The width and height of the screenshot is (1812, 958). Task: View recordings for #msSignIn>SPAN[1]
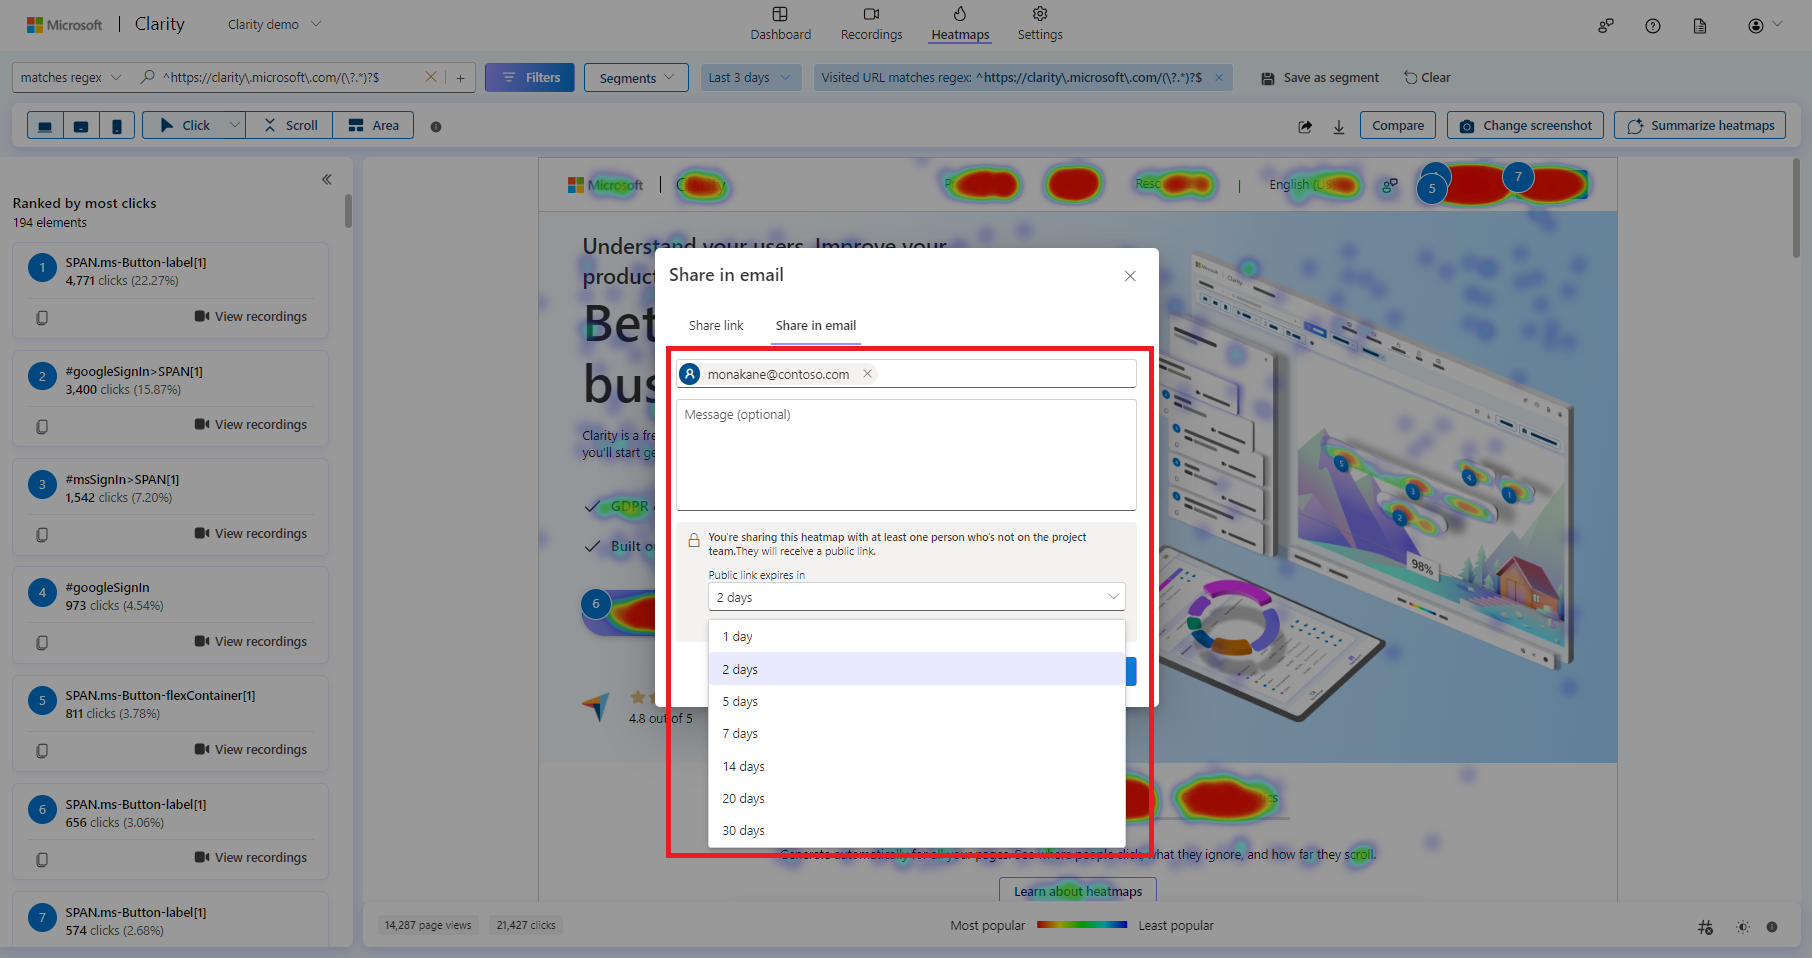click(251, 533)
